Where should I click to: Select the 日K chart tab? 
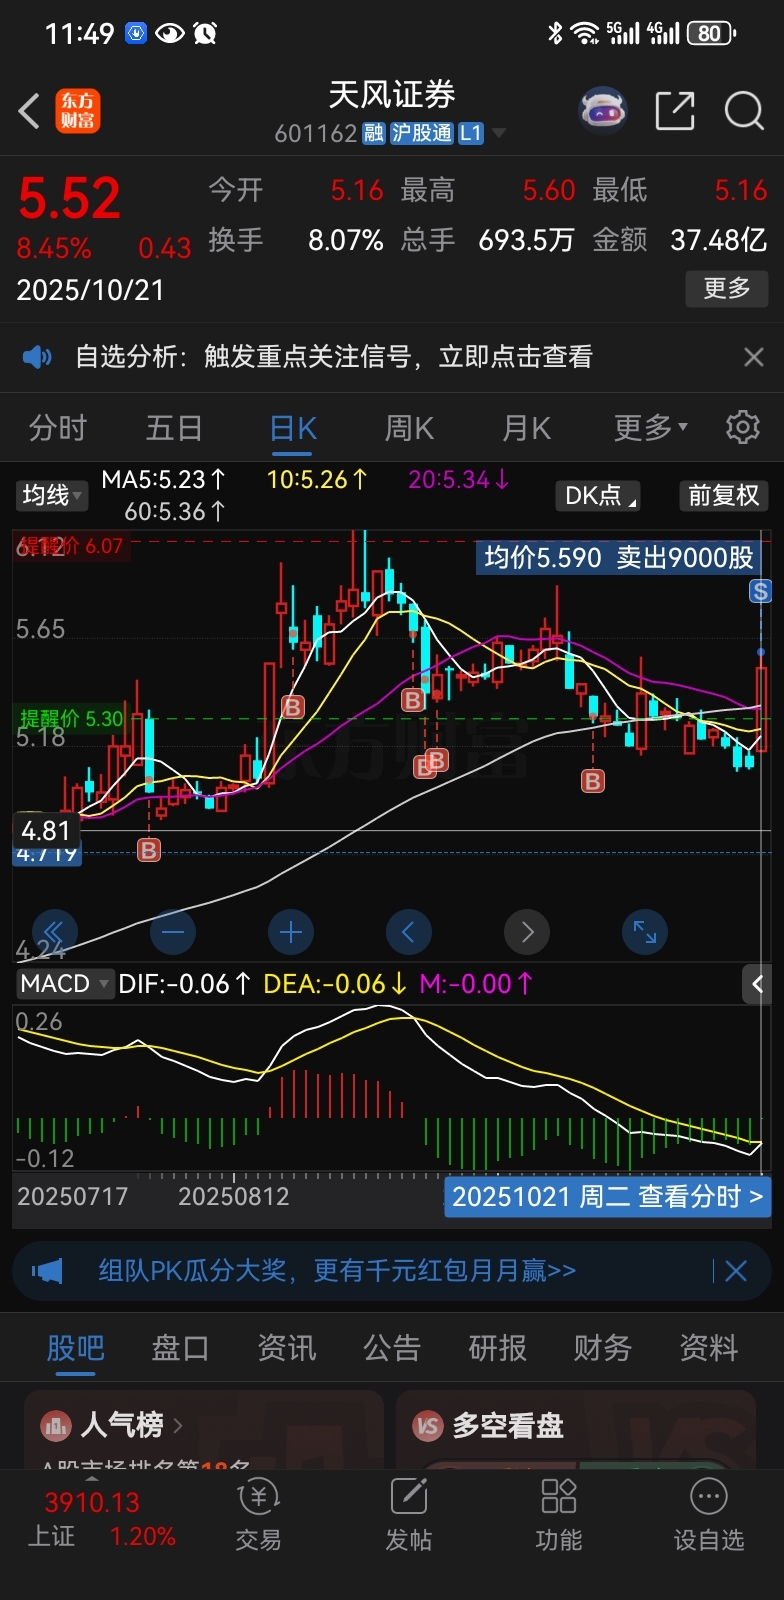(x=293, y=428)
